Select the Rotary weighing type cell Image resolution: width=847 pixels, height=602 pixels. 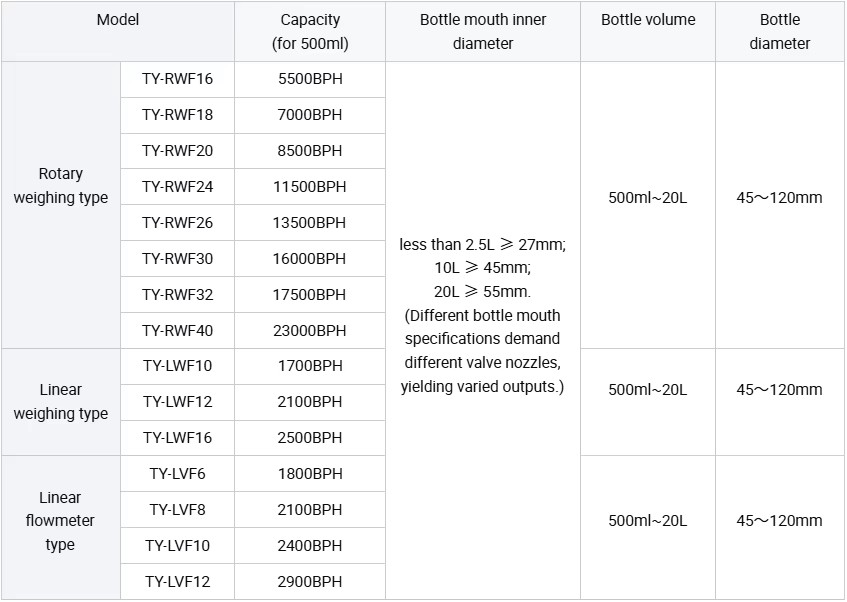[x=60, y=205]
